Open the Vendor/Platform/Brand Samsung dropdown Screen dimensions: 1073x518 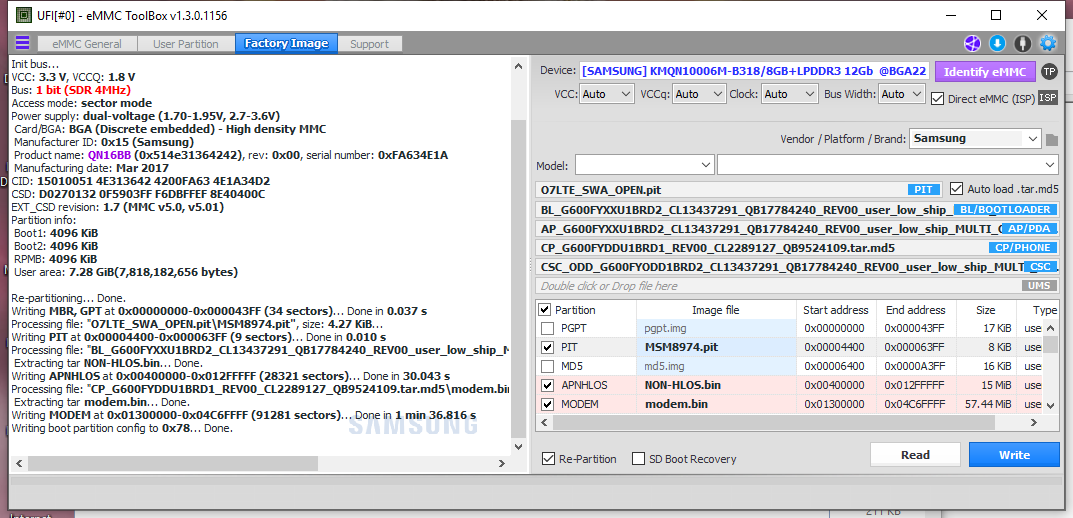coord(976,138)
